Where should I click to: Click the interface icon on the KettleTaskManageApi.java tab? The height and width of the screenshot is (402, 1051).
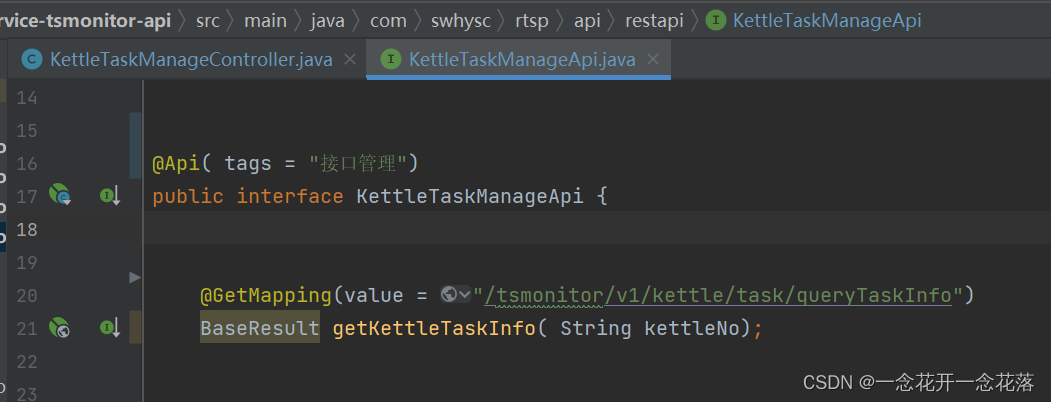point(390,60)
